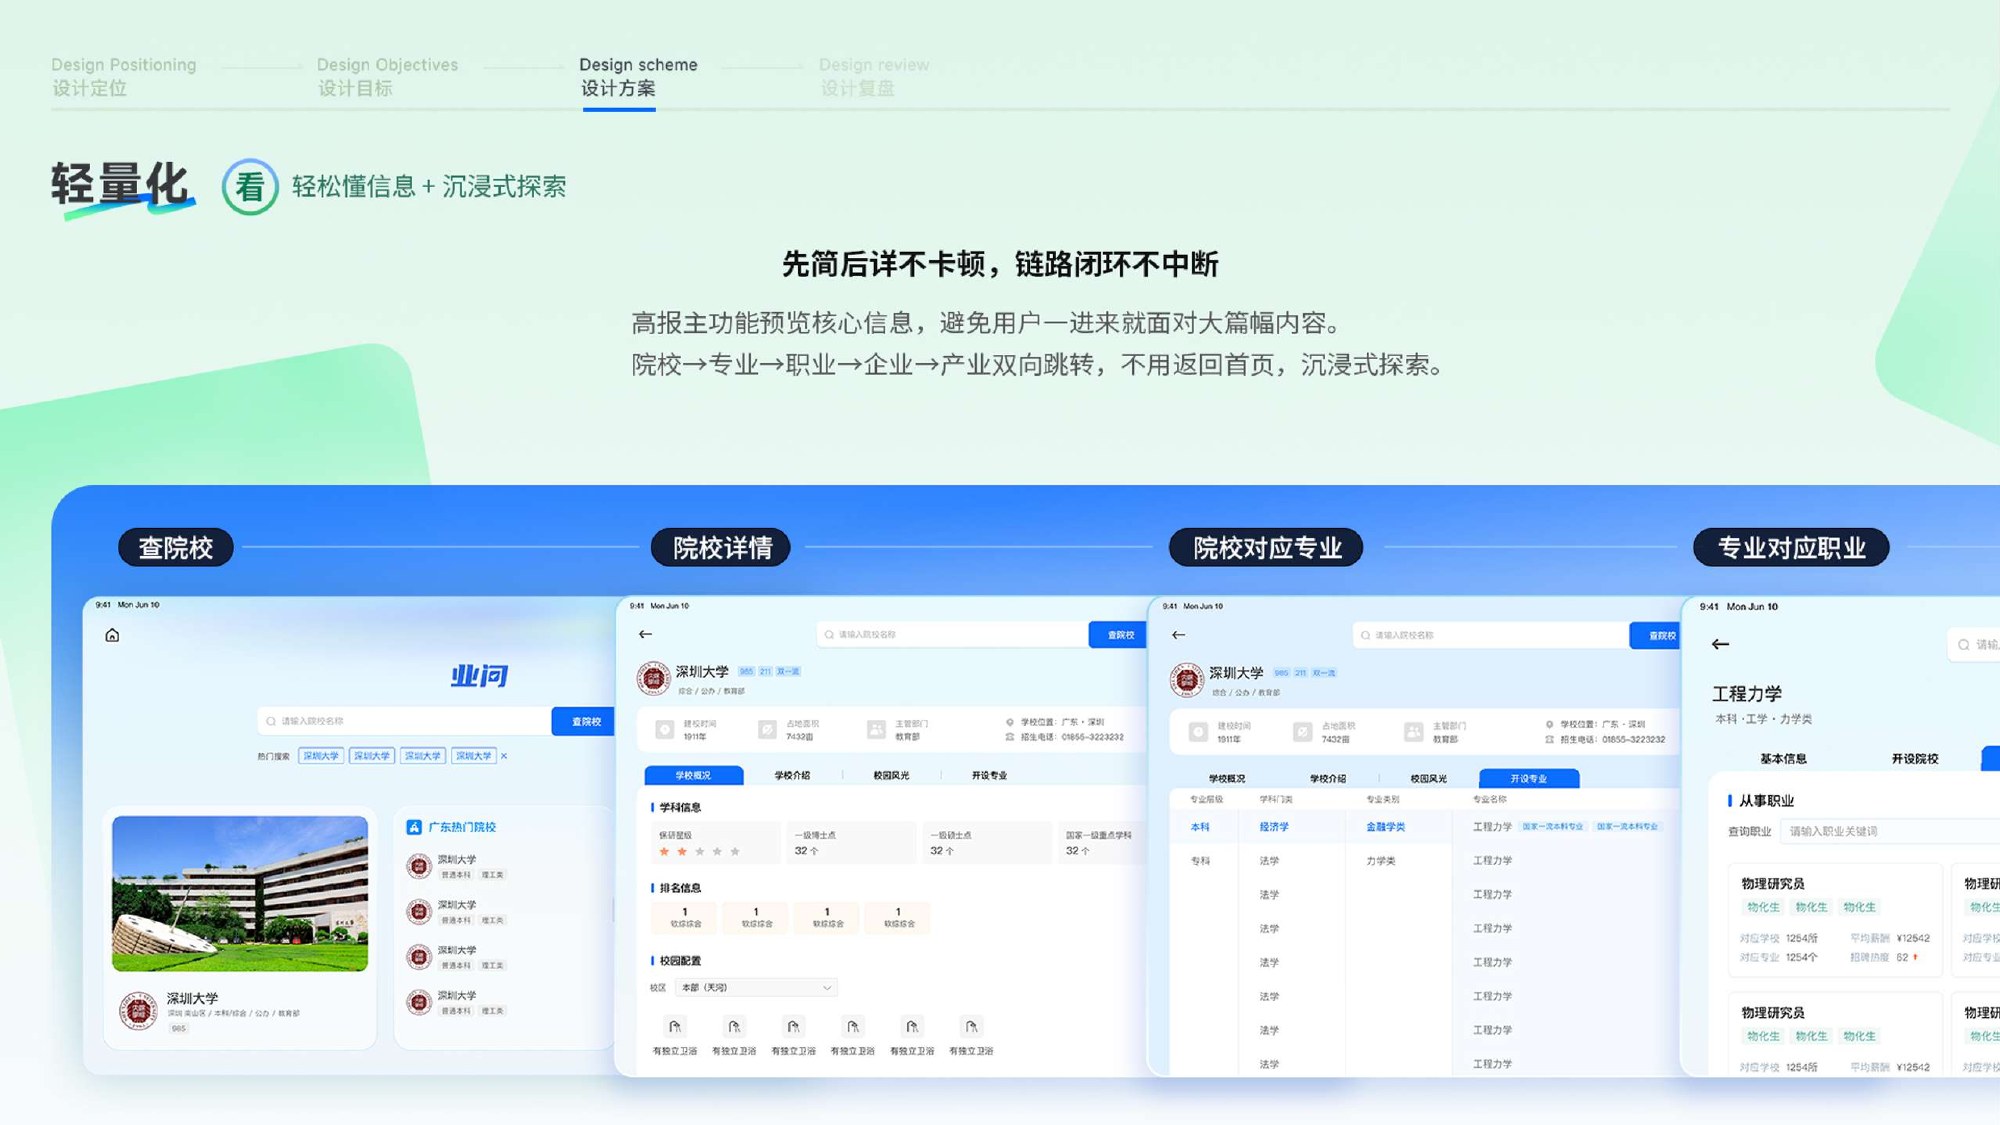This screenshot has height=1125, width=2000.
Task: Click back arrow in 院校对应专业 screen
Action: point(1178,635)
